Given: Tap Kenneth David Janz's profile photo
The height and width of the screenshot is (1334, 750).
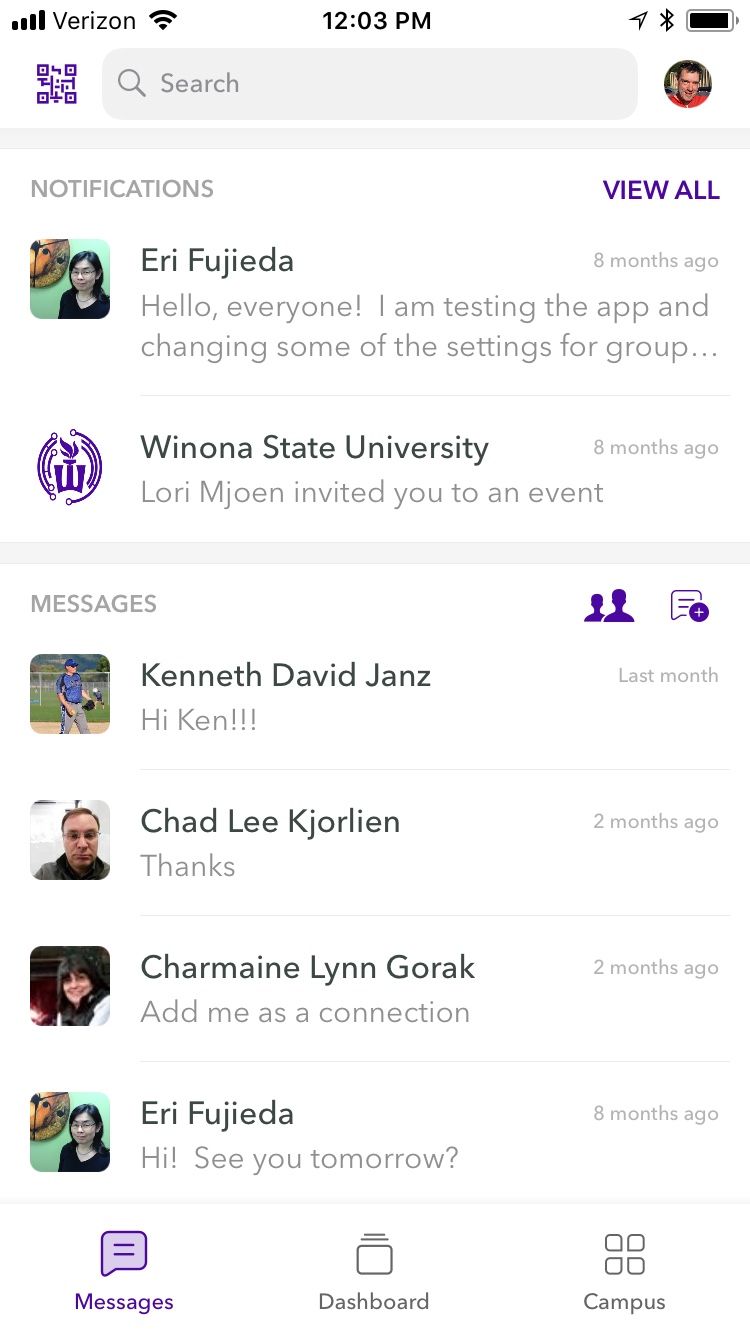Looking at the screenshot, I should [70, 694].
